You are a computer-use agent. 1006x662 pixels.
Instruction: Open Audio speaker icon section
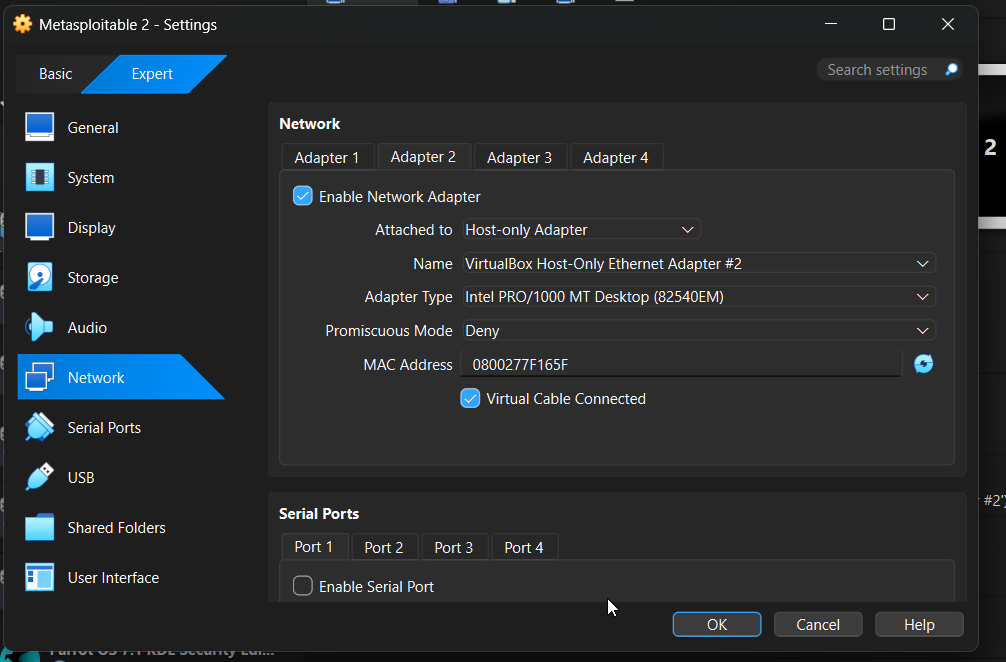tap(40, 327)
